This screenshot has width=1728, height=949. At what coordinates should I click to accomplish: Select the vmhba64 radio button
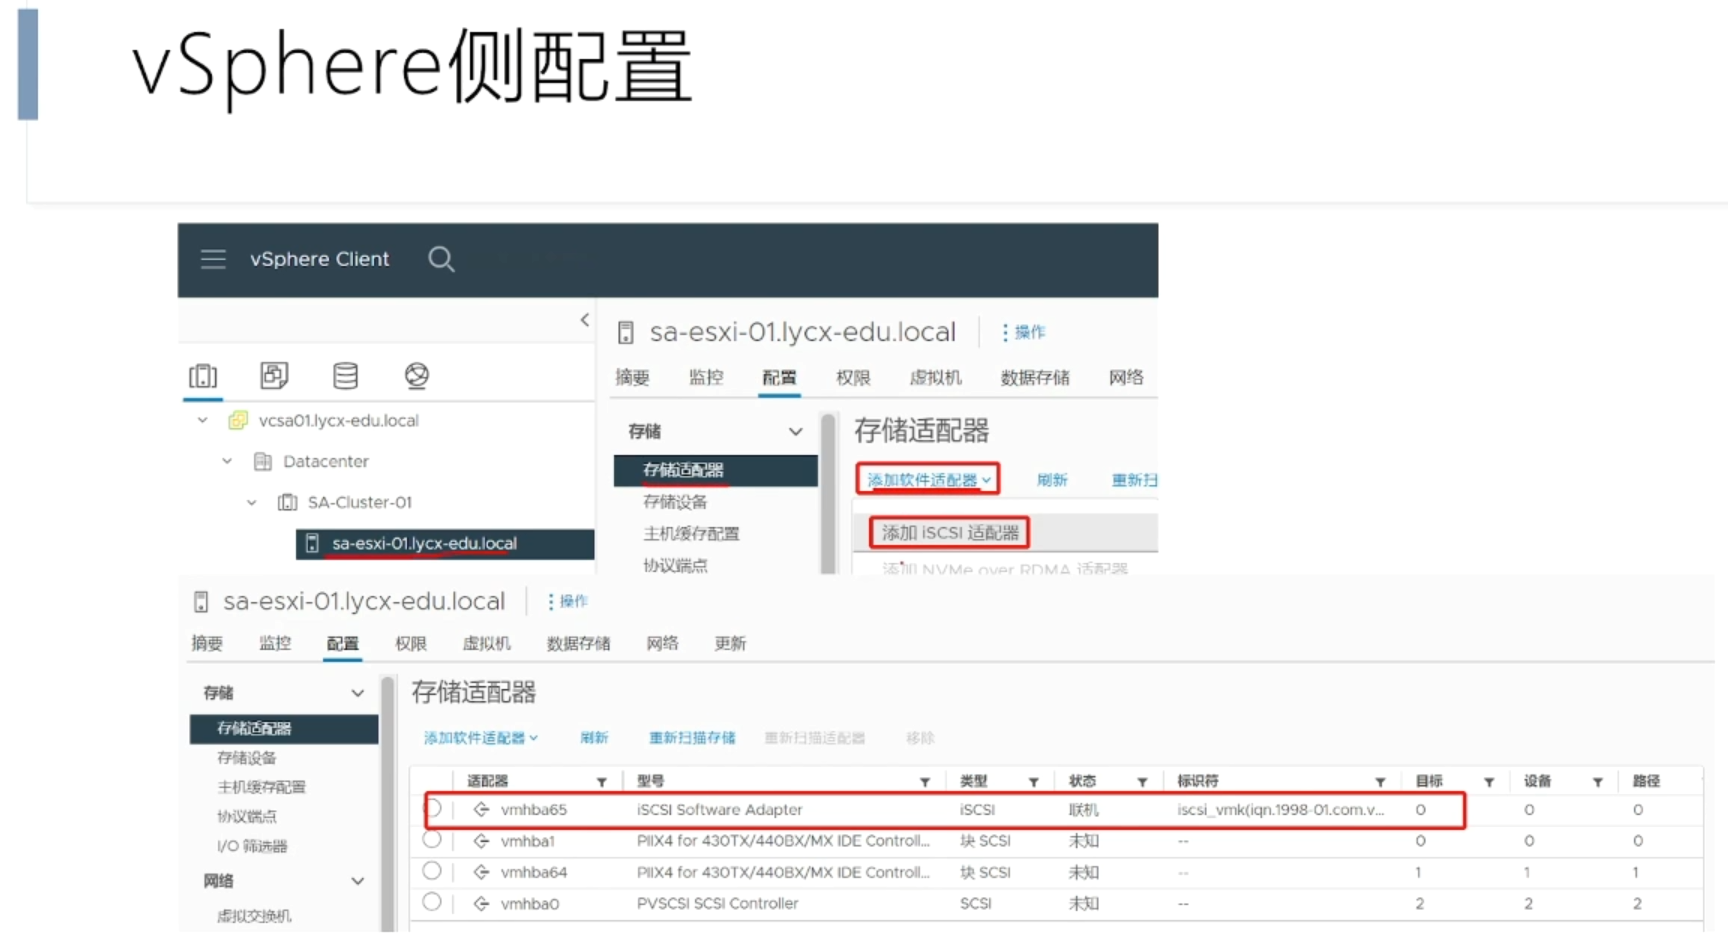tap(432, 871)
